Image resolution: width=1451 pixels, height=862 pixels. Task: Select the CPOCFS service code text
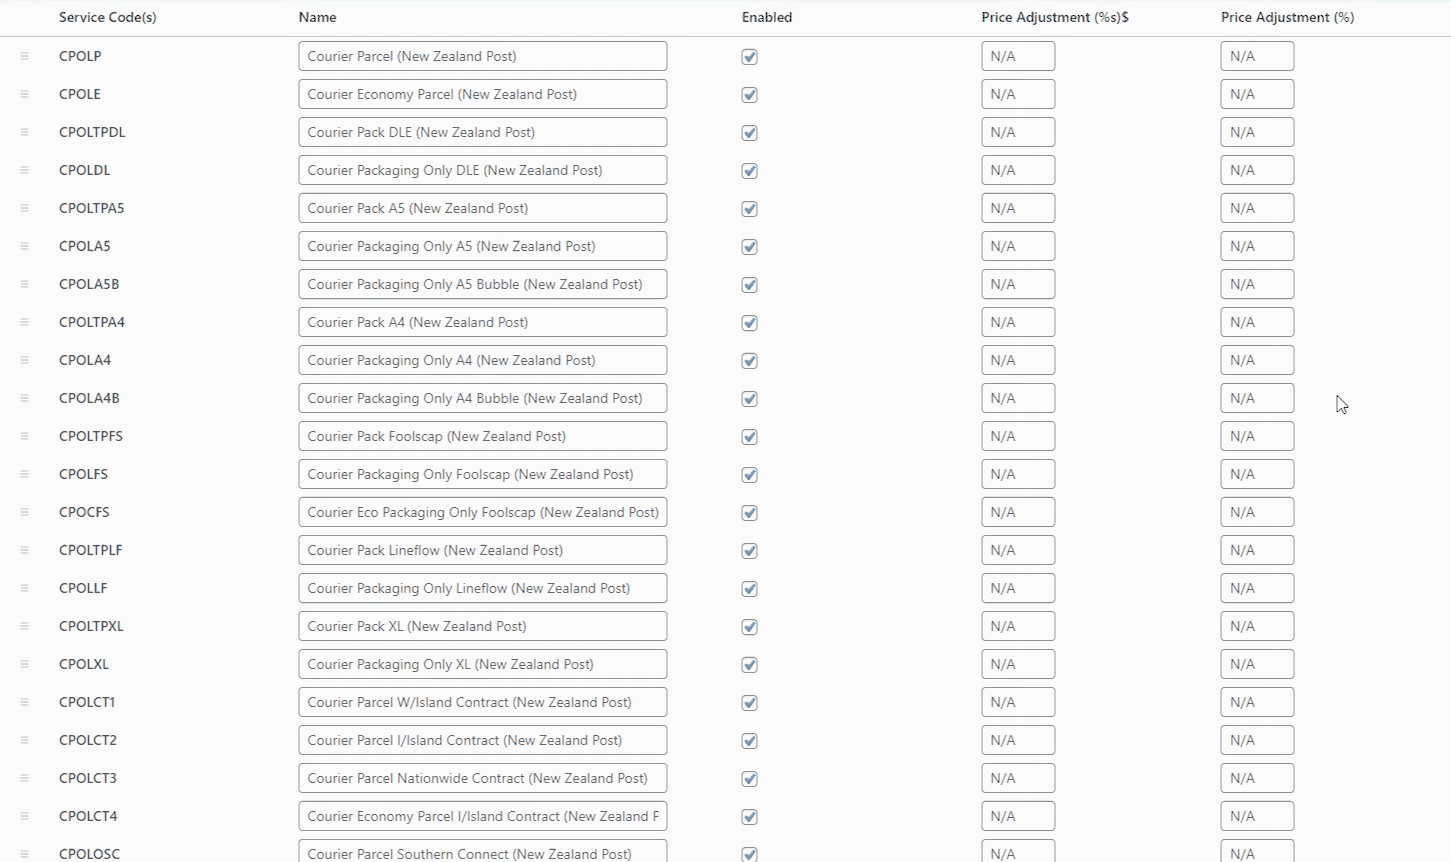coord(84,512)
